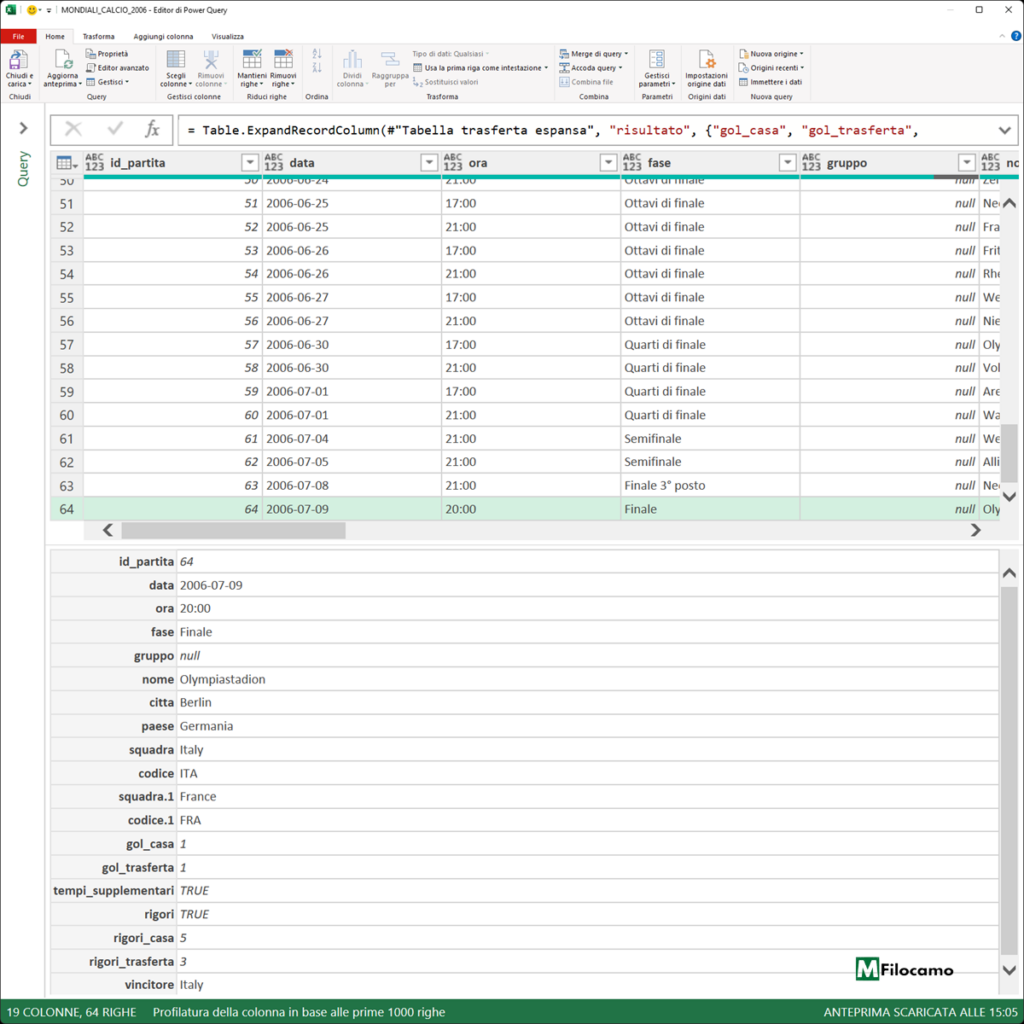The width and height of the screenshot is (1024, 1024).
Task: Click Usa la prima riga come intestazione
Action: (x=481, y=68)
